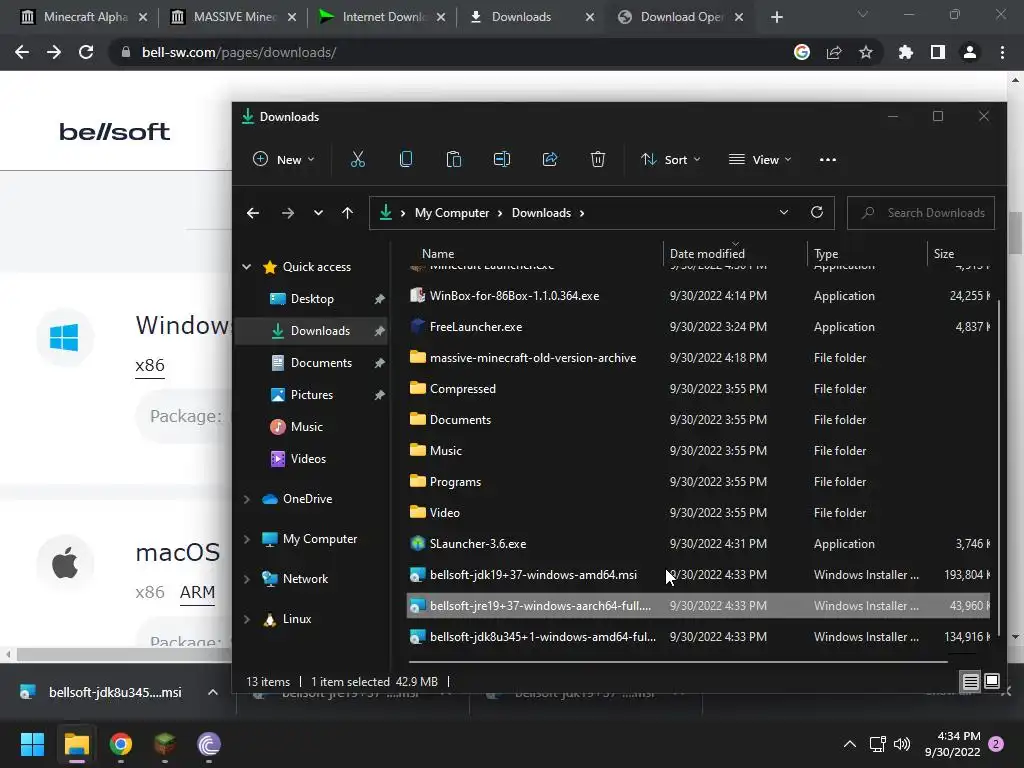Open Chrome extensions puzzle icon
The height and width of the screenshot is (768, 1024).
click(x=906, y=52)
